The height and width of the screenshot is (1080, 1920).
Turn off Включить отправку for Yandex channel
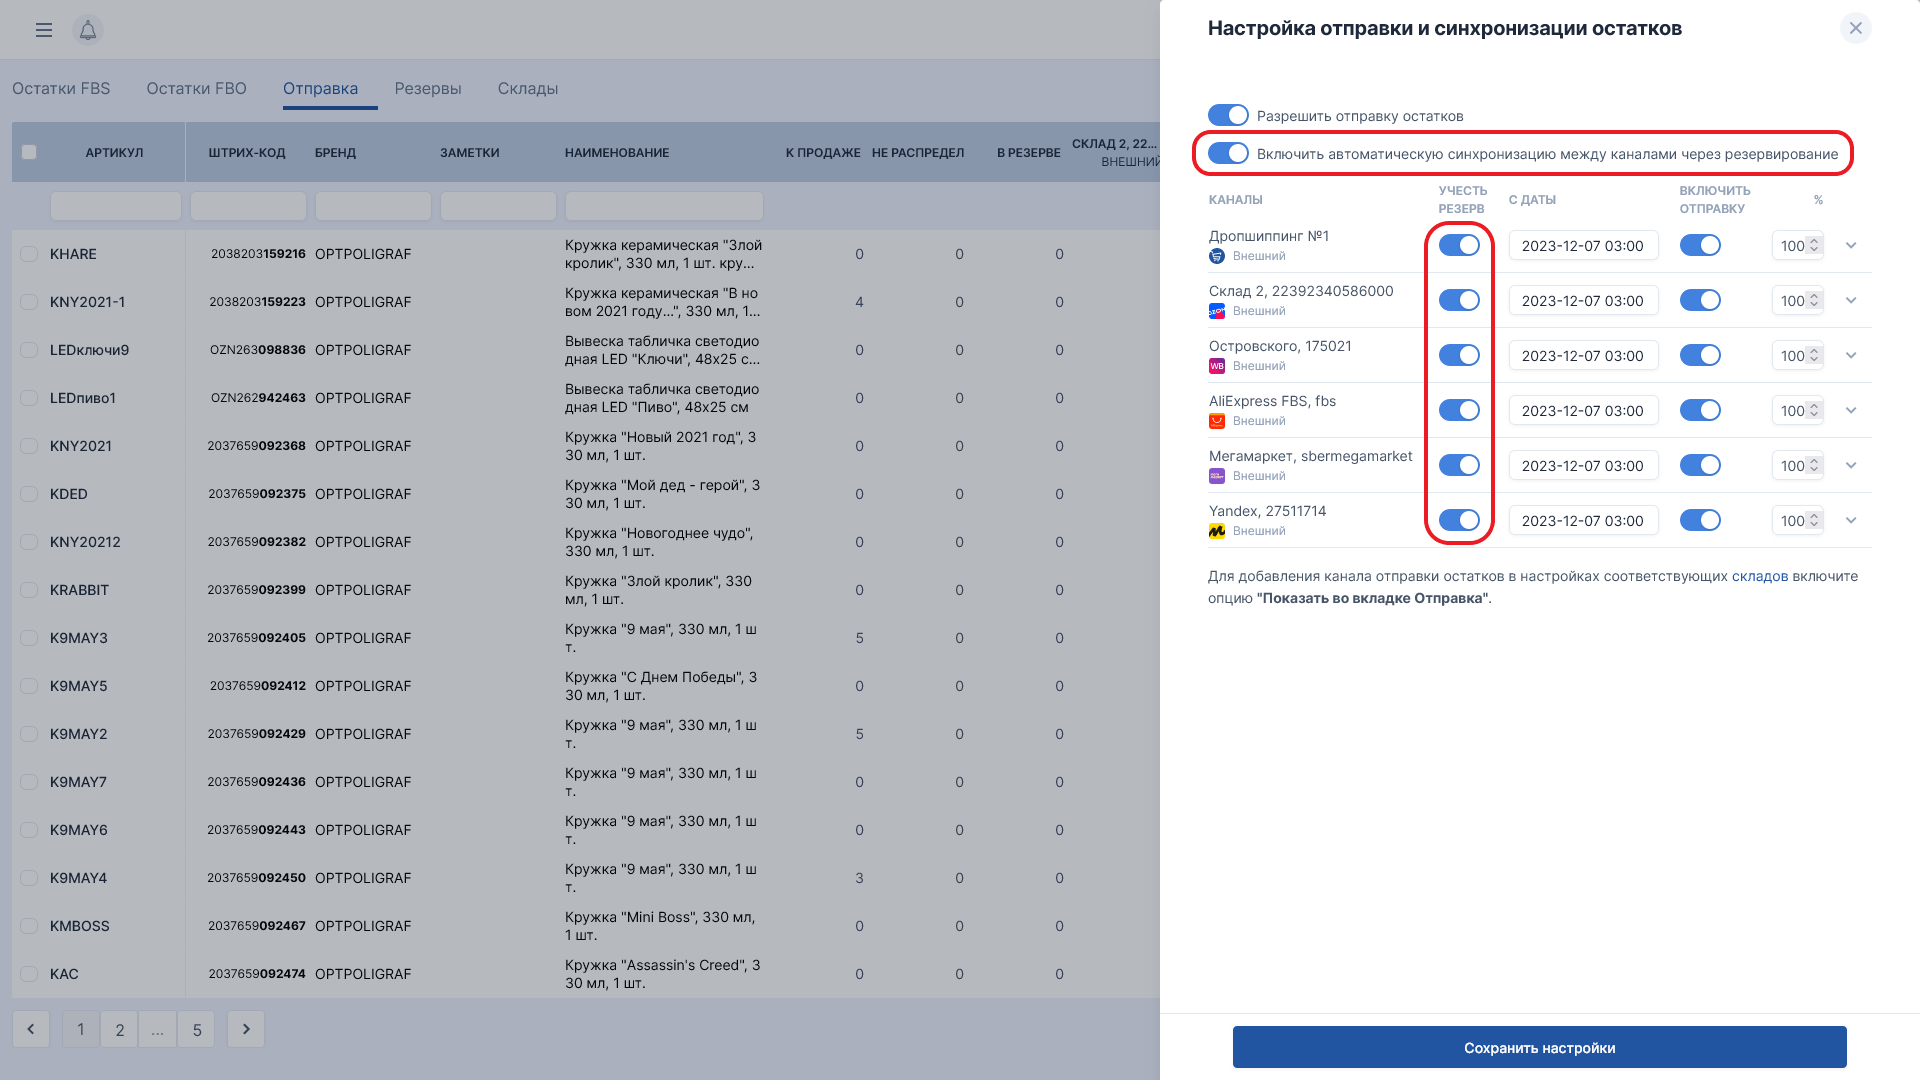(x=1700, y=520)
